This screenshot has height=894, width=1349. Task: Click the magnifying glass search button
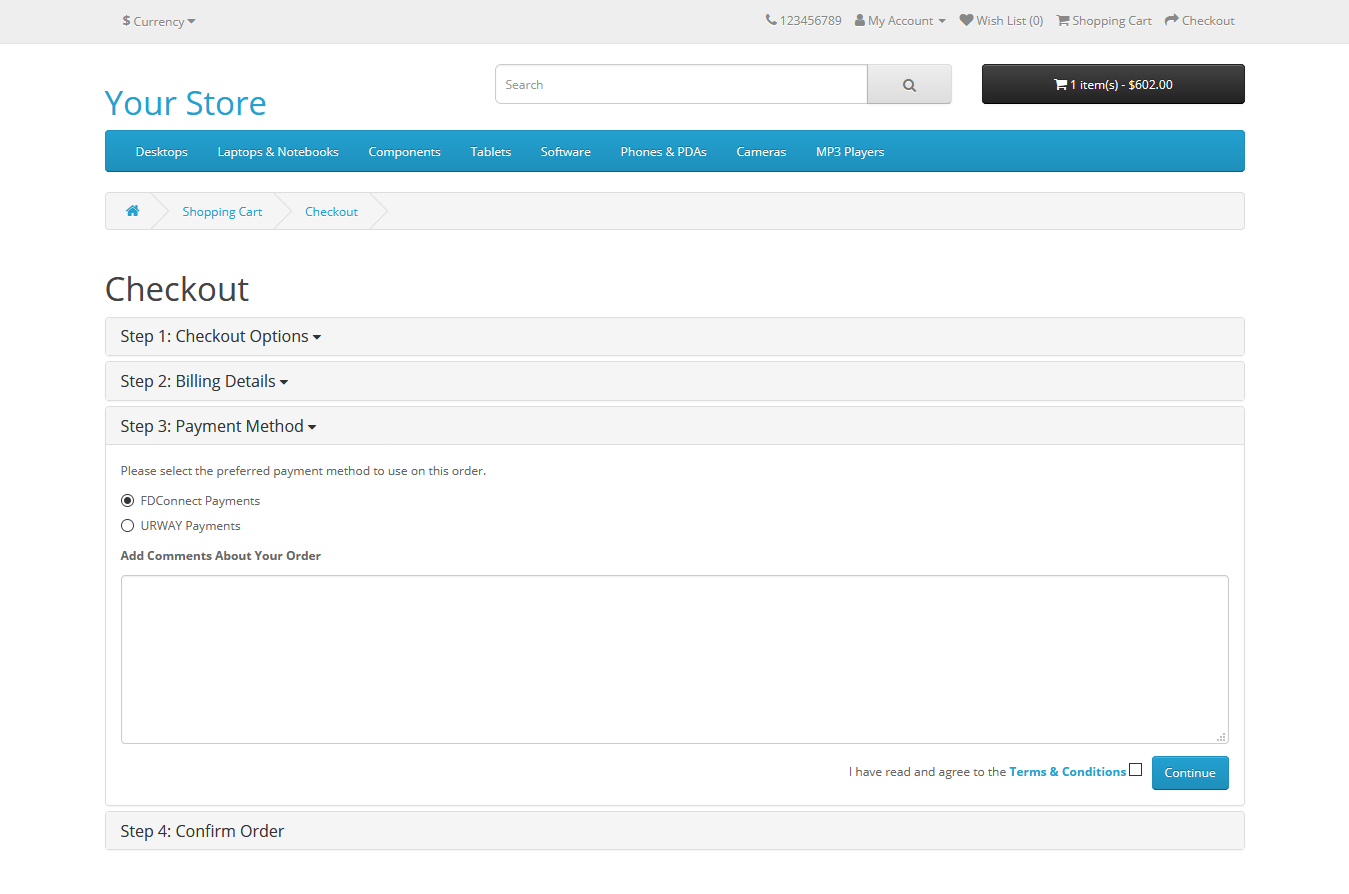[909, 85]
